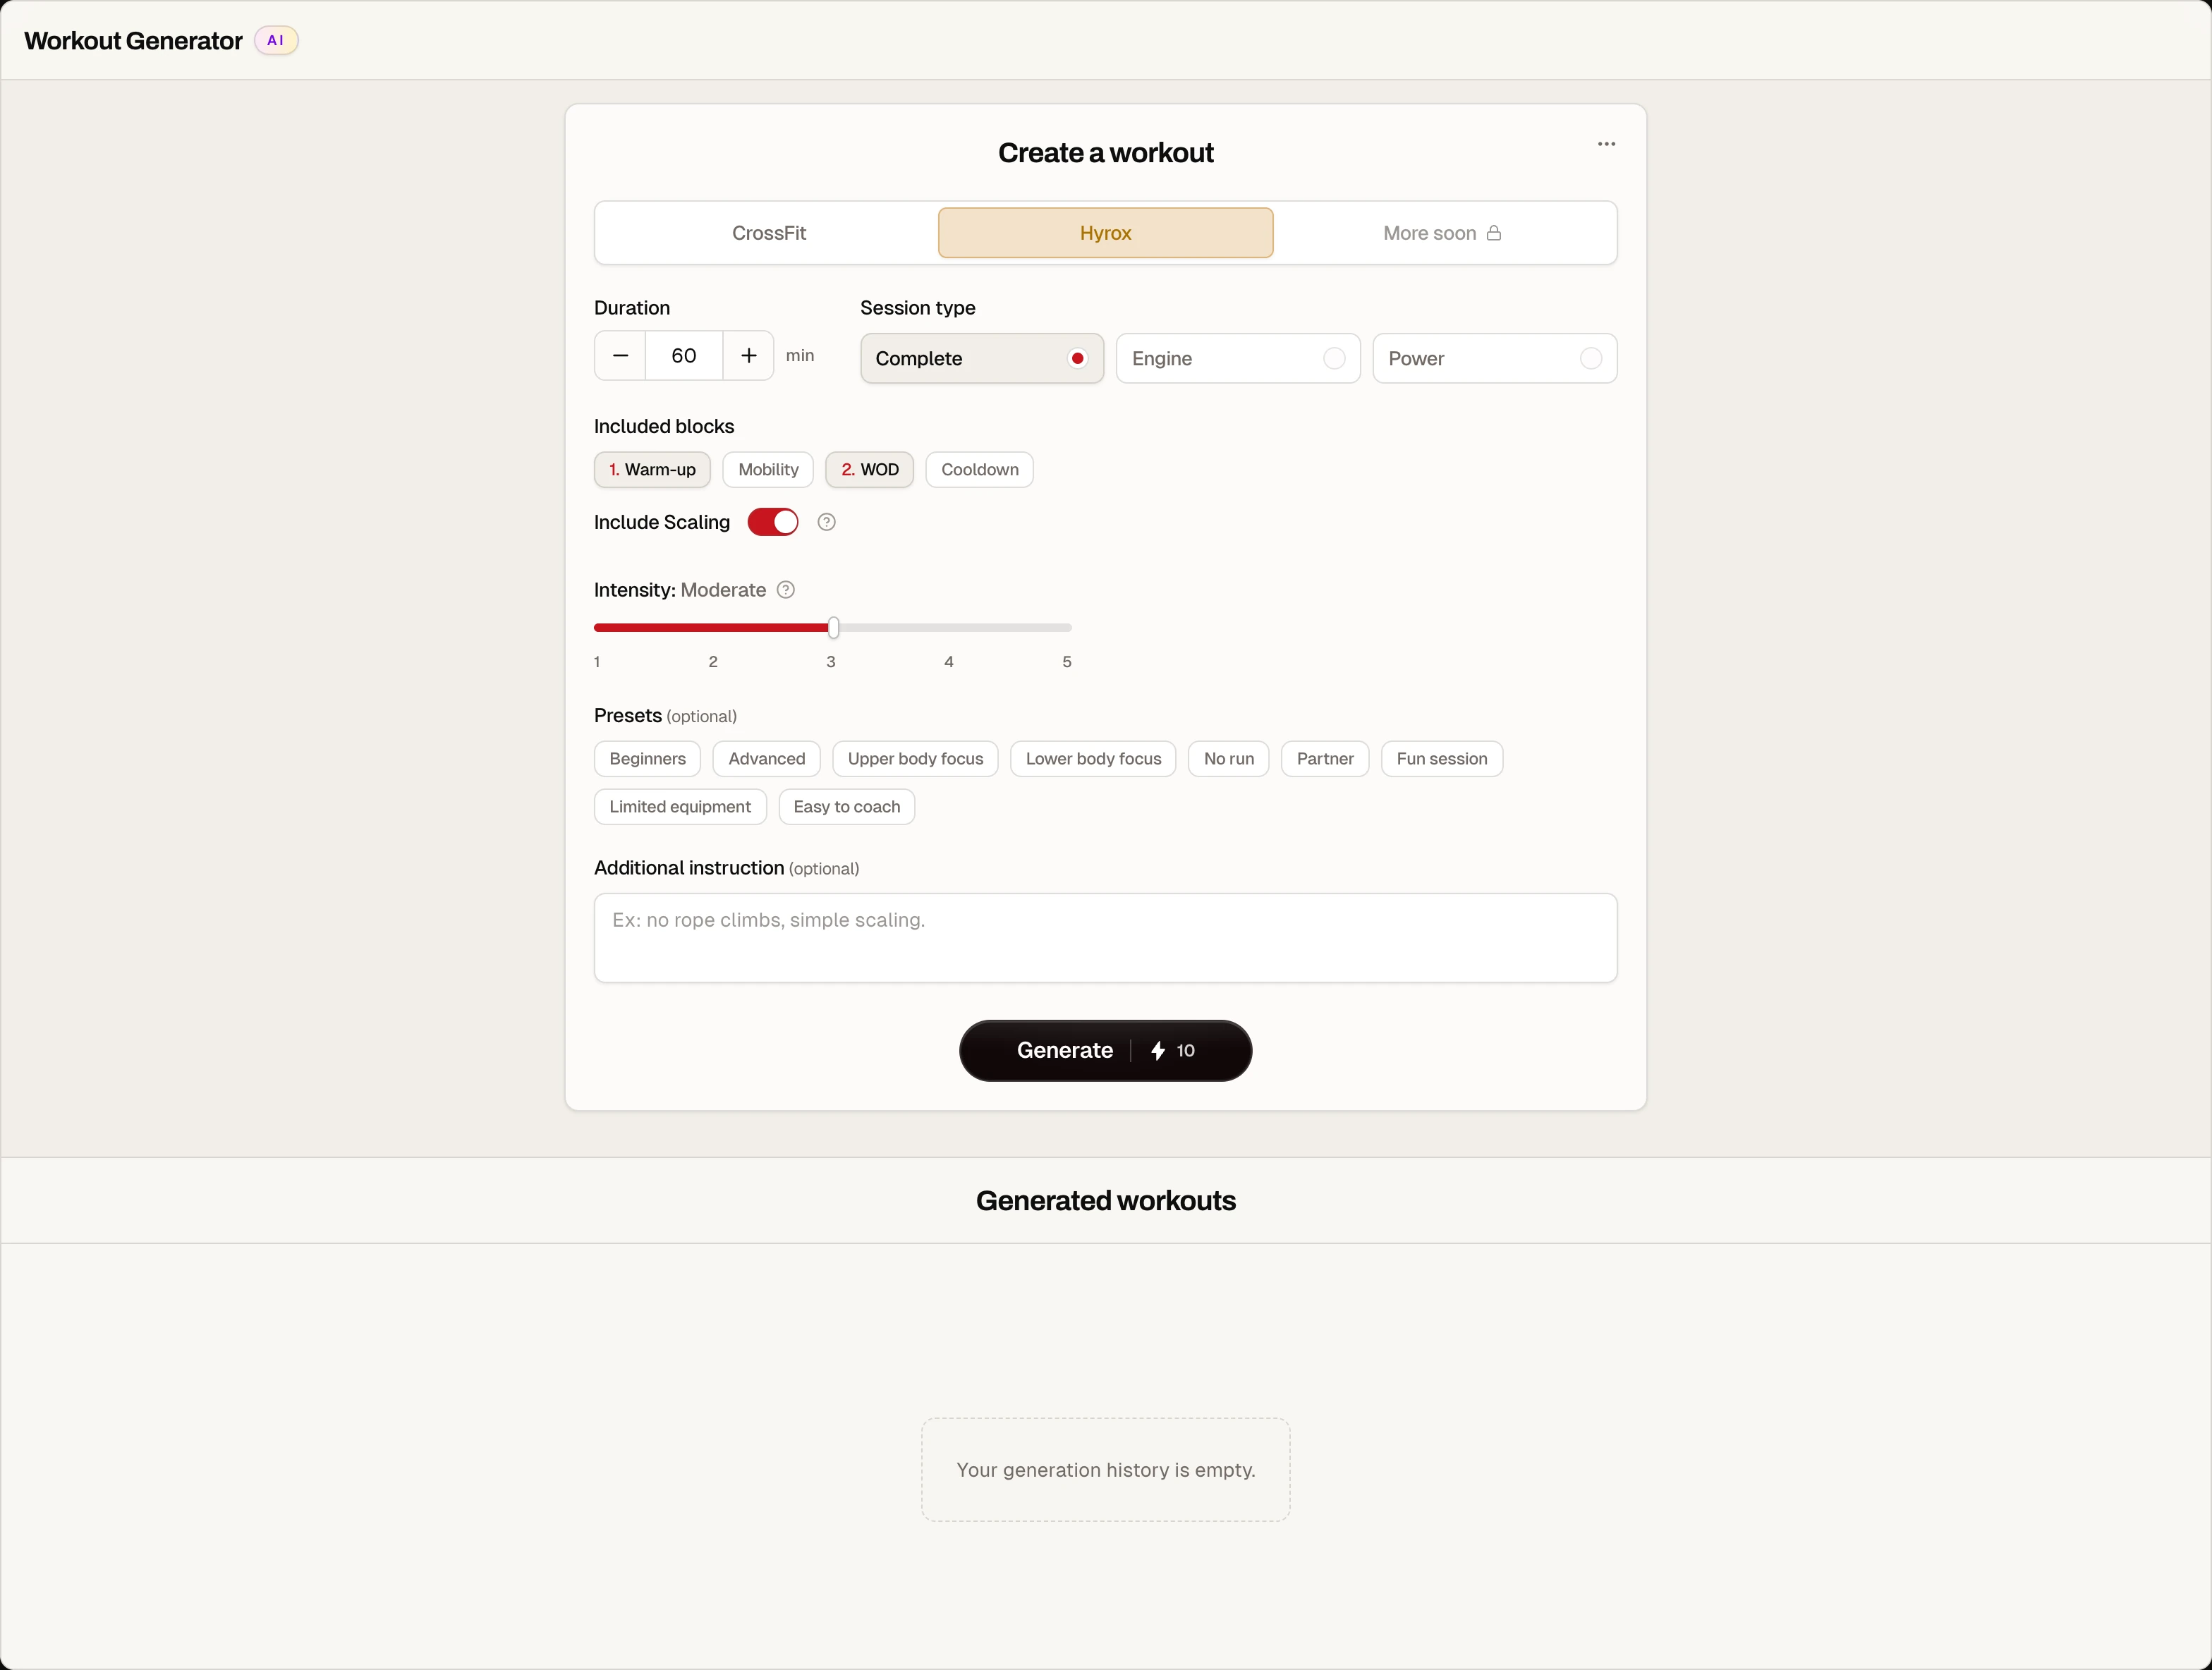Click the Generate button
Viewport: 2212px width, 1670px height.
(x=1105, y=1051)
